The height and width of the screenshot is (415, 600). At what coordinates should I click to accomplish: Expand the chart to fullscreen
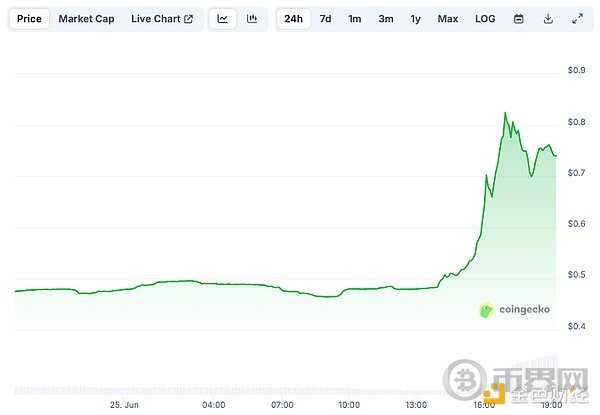pyautogui.click(x=577, y=19)
